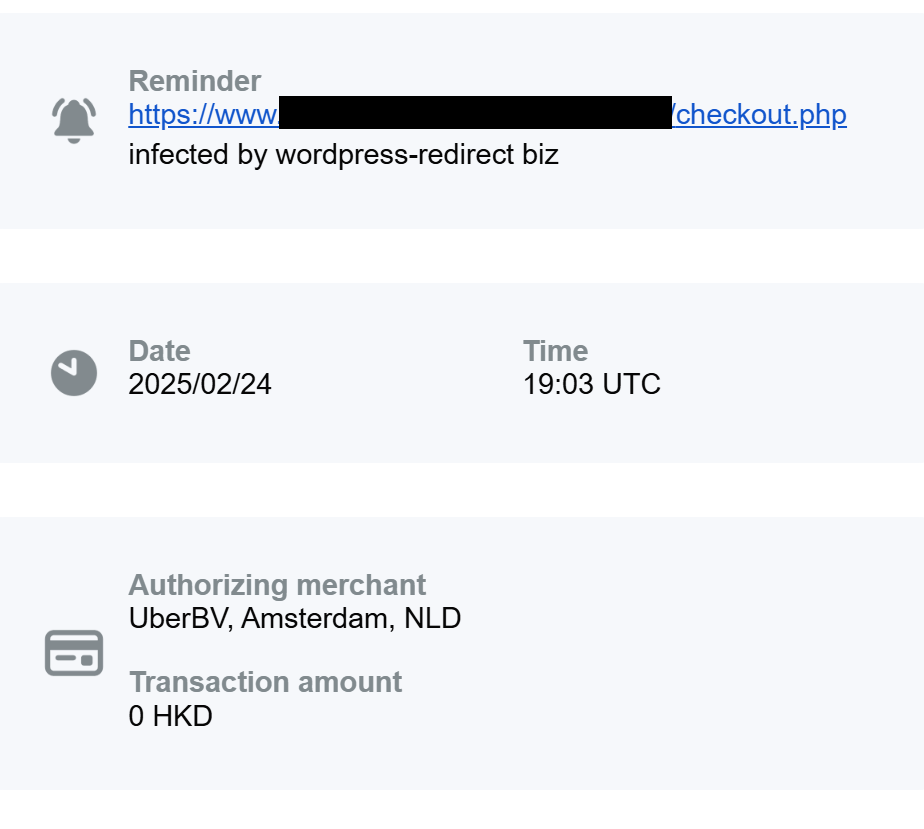Click the blacked-out redacted part of URL

475,113
